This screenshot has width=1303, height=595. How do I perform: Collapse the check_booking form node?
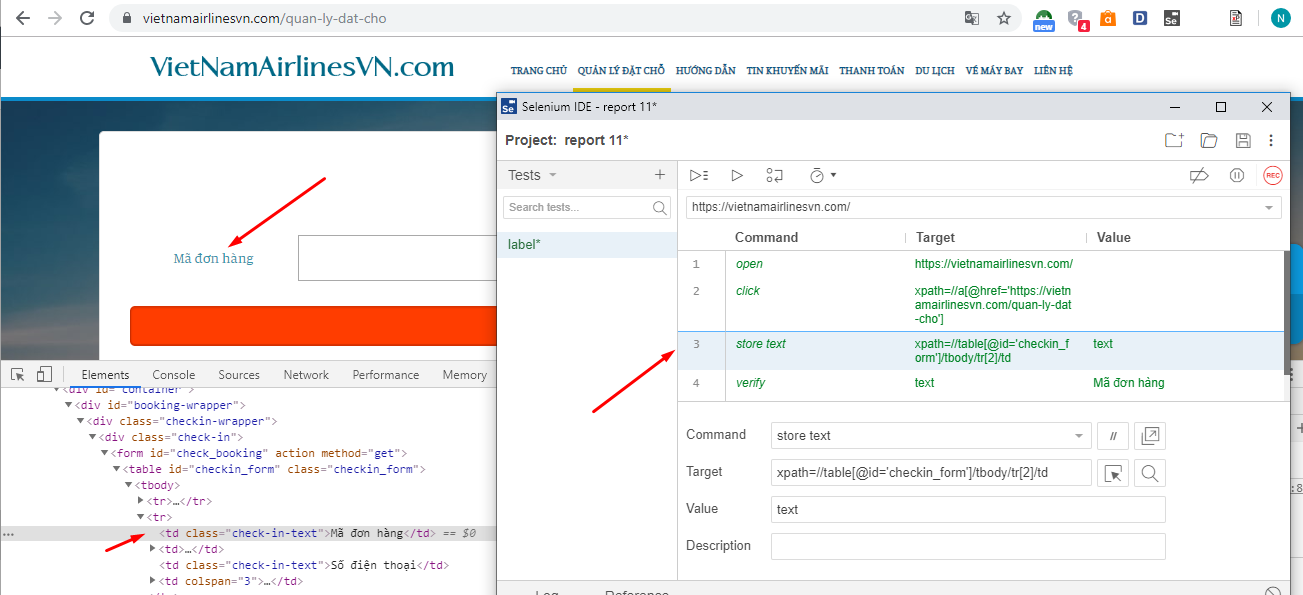tap(105, 453)
